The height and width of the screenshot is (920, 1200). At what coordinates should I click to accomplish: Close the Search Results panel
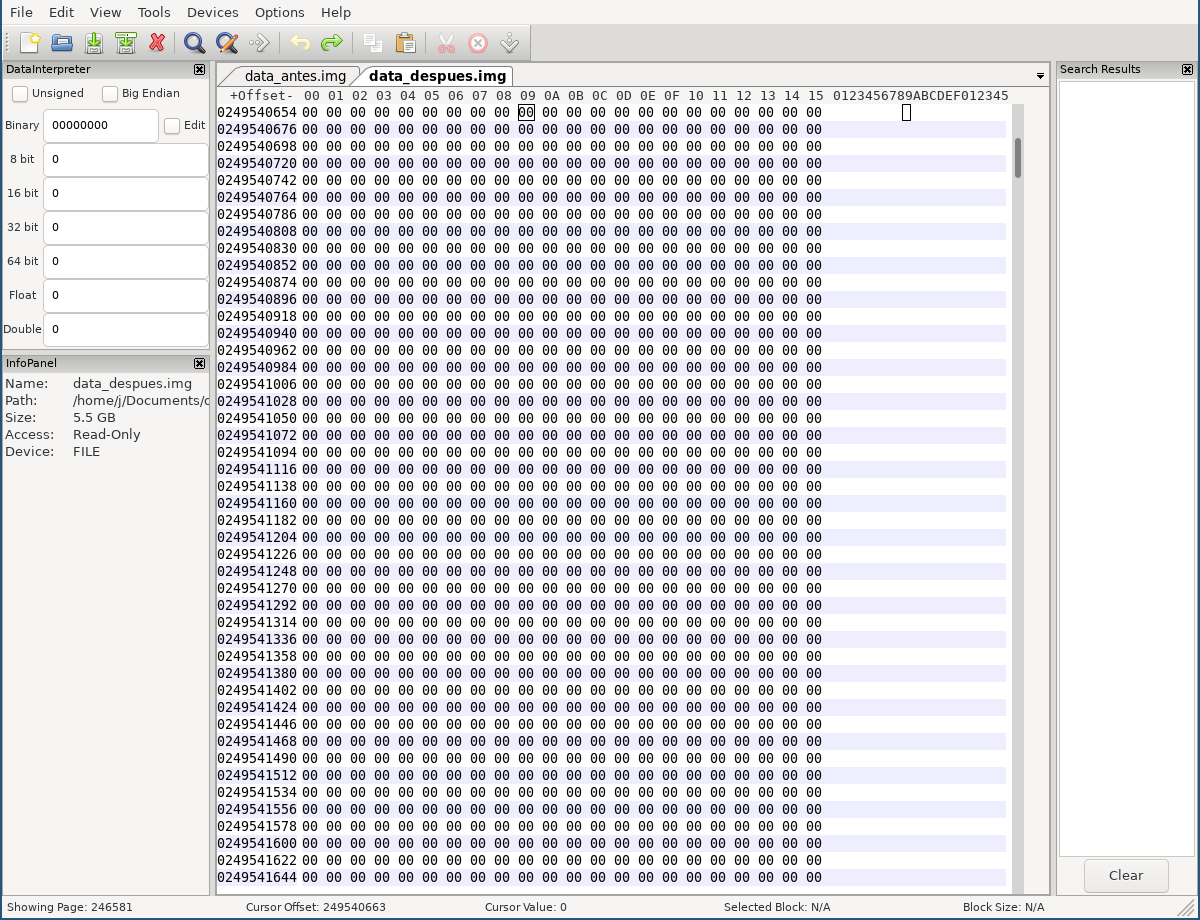(x=1187, y=69)
